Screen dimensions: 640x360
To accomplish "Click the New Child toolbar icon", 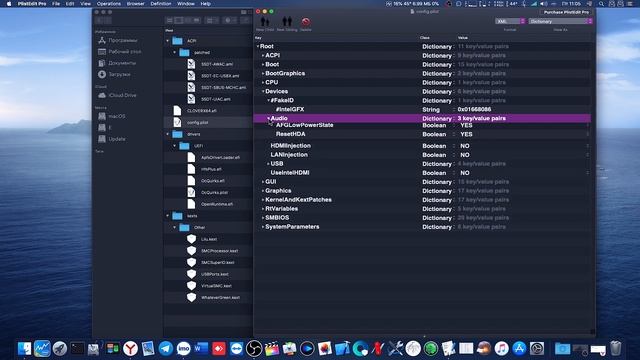I will (x=265, y=23).
